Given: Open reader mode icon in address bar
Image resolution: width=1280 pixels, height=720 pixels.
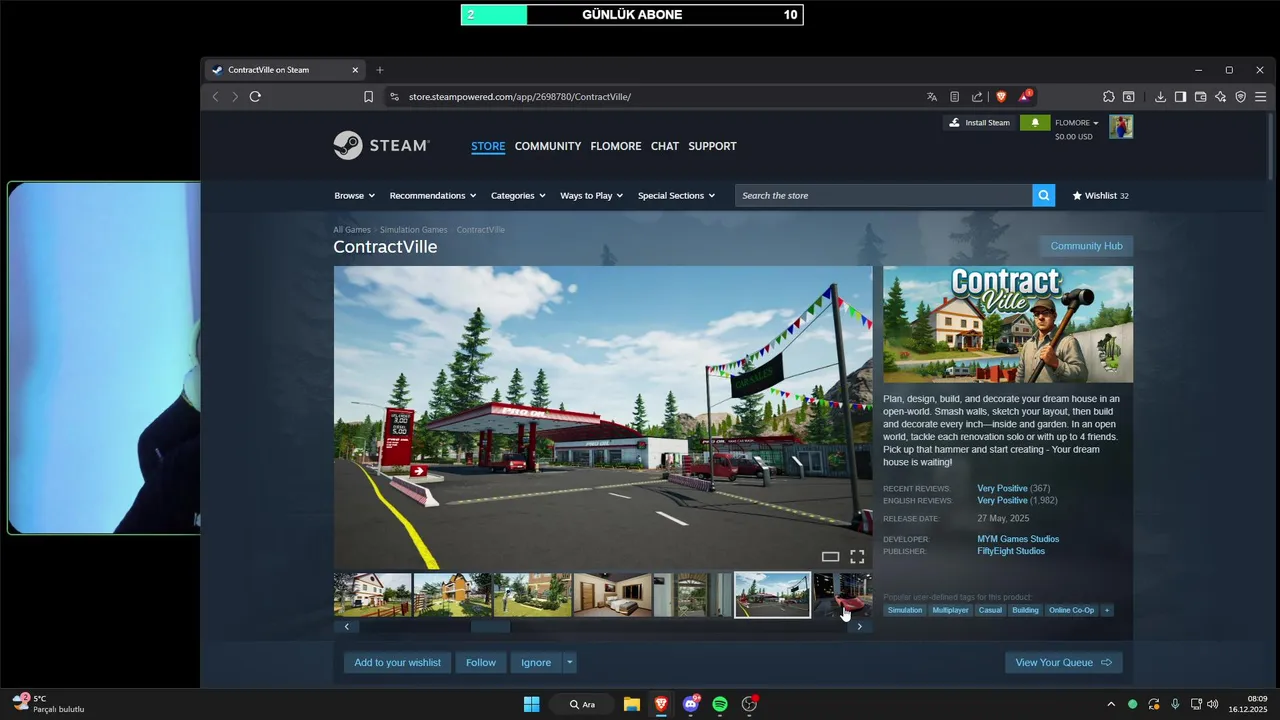Looking at the screenshot, I should coord(954,97).
